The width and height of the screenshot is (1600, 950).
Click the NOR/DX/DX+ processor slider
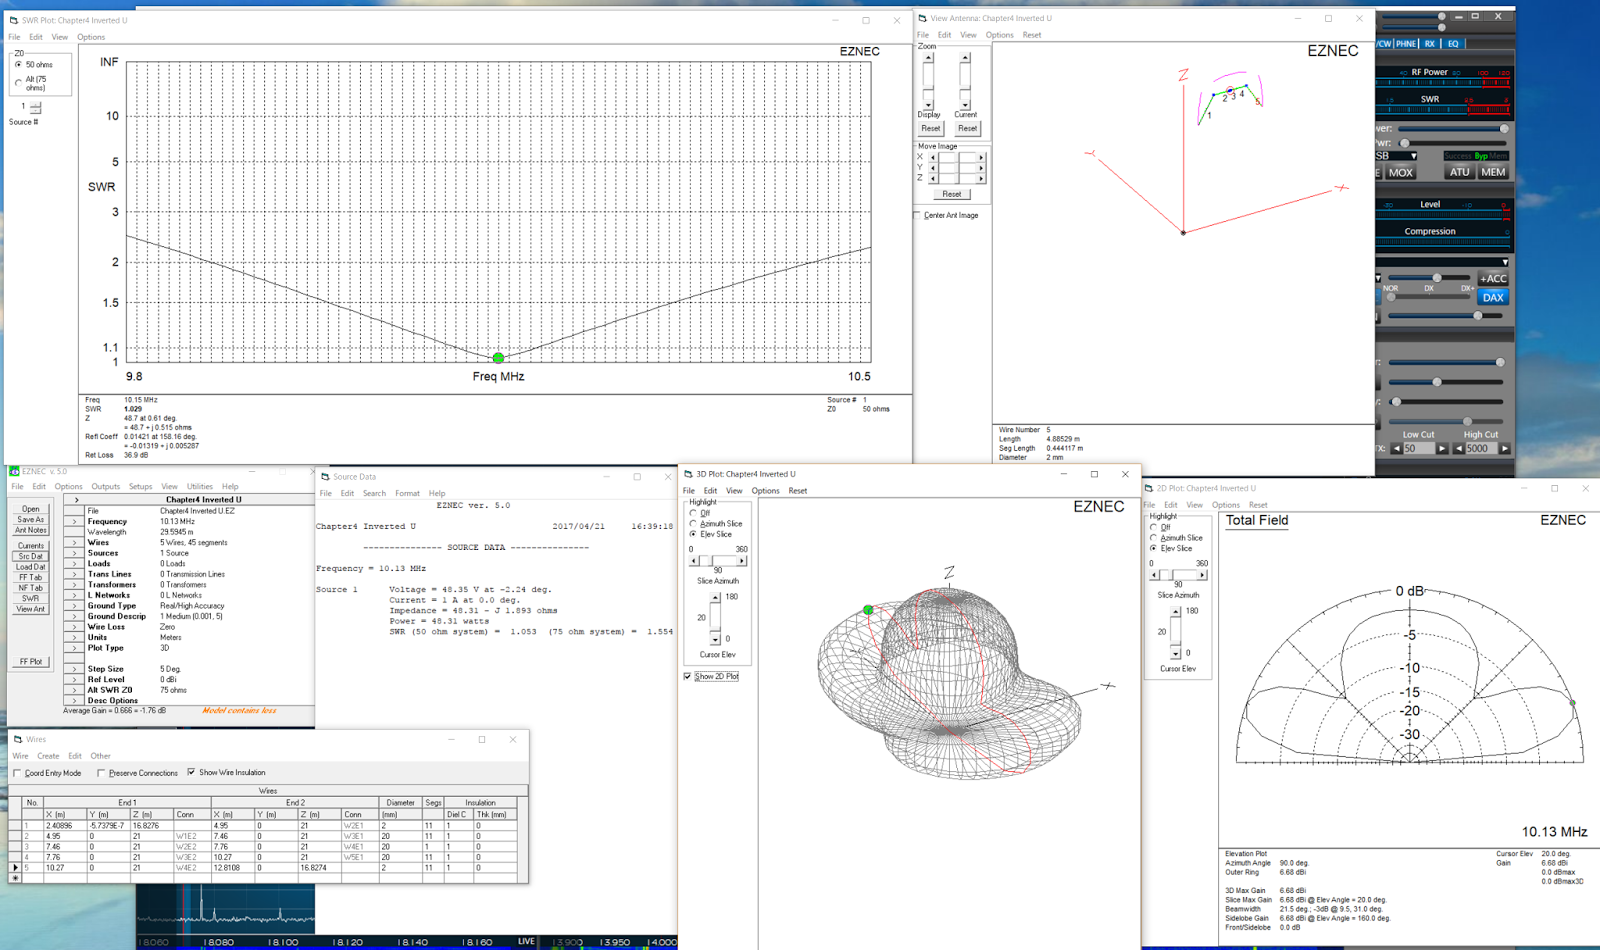1430,297
